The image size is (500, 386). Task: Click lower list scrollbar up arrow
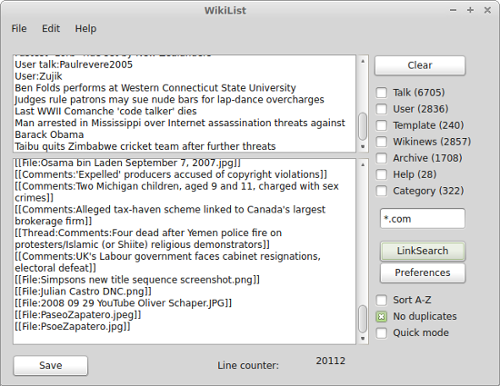(363, 165)
